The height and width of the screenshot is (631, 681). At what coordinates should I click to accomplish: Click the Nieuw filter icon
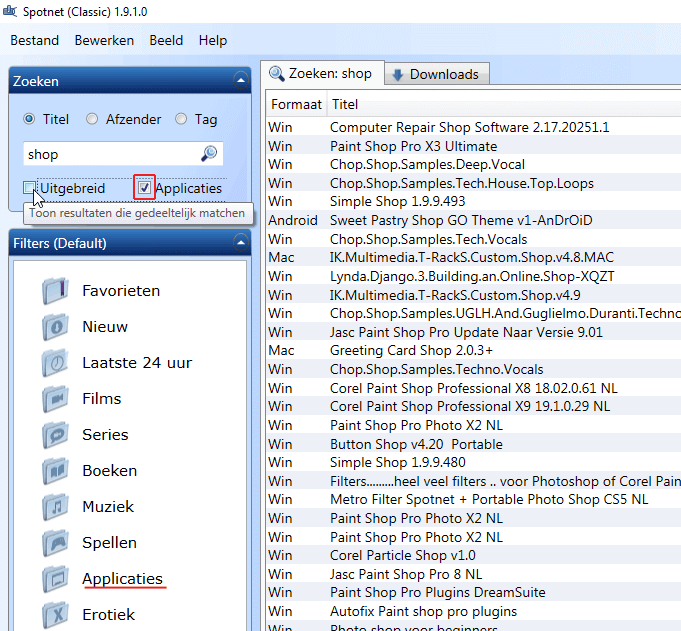pyautogui.click(x=56, y=327)
